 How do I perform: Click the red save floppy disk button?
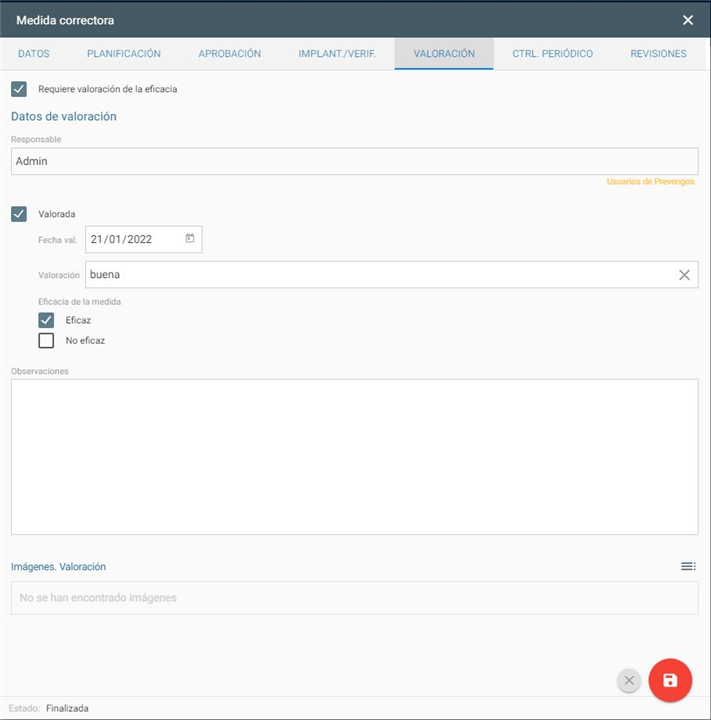[x=670, y=681]
